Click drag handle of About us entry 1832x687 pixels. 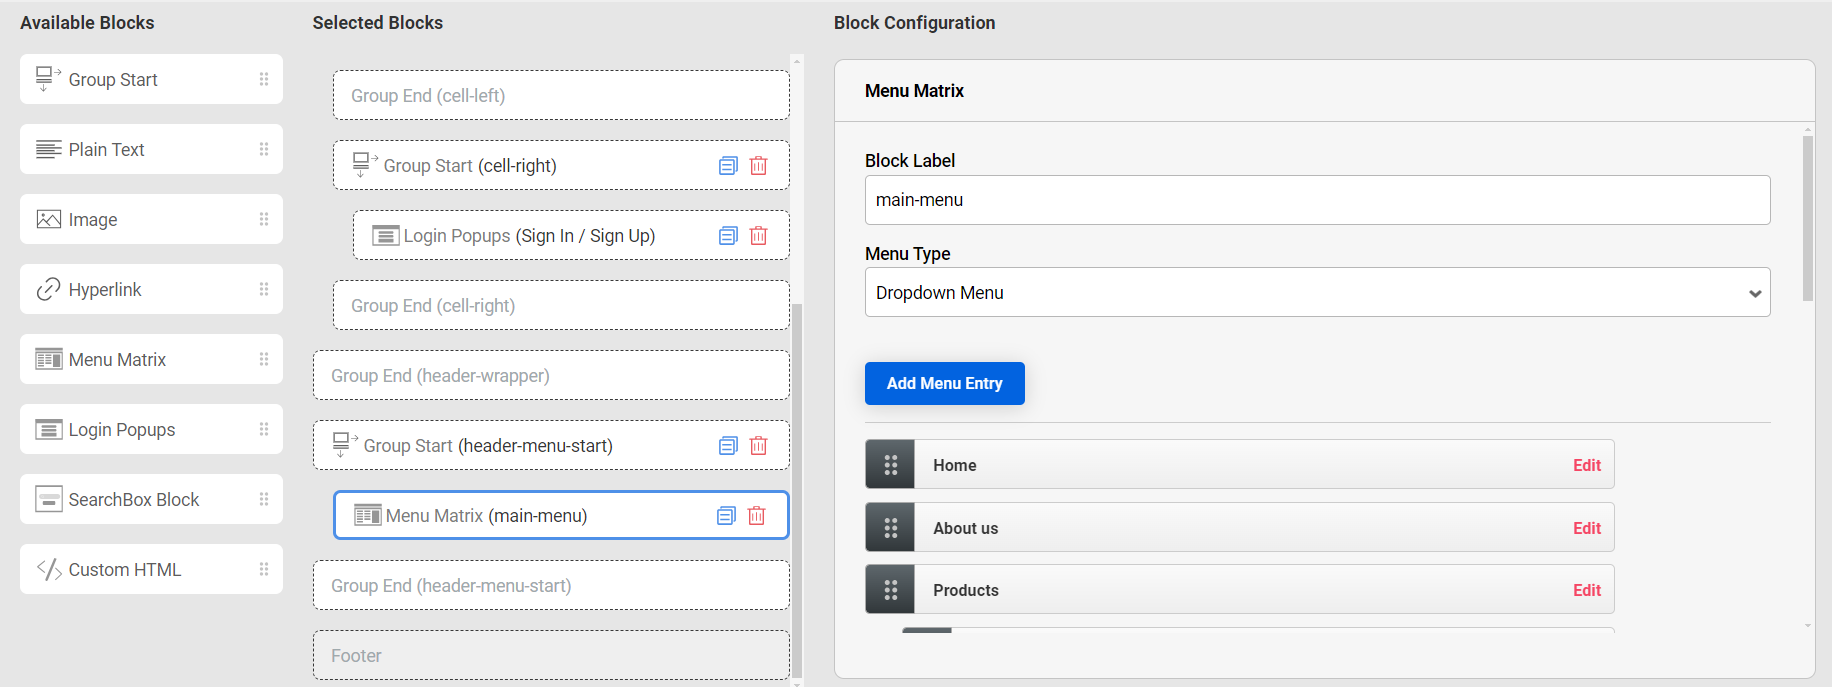[x=890, y=528]
